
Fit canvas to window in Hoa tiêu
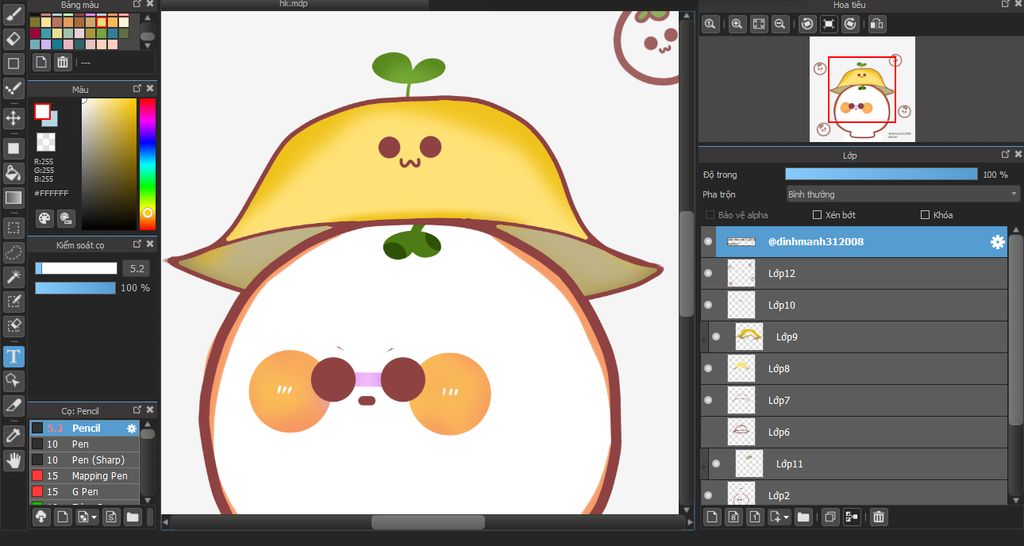758,24
